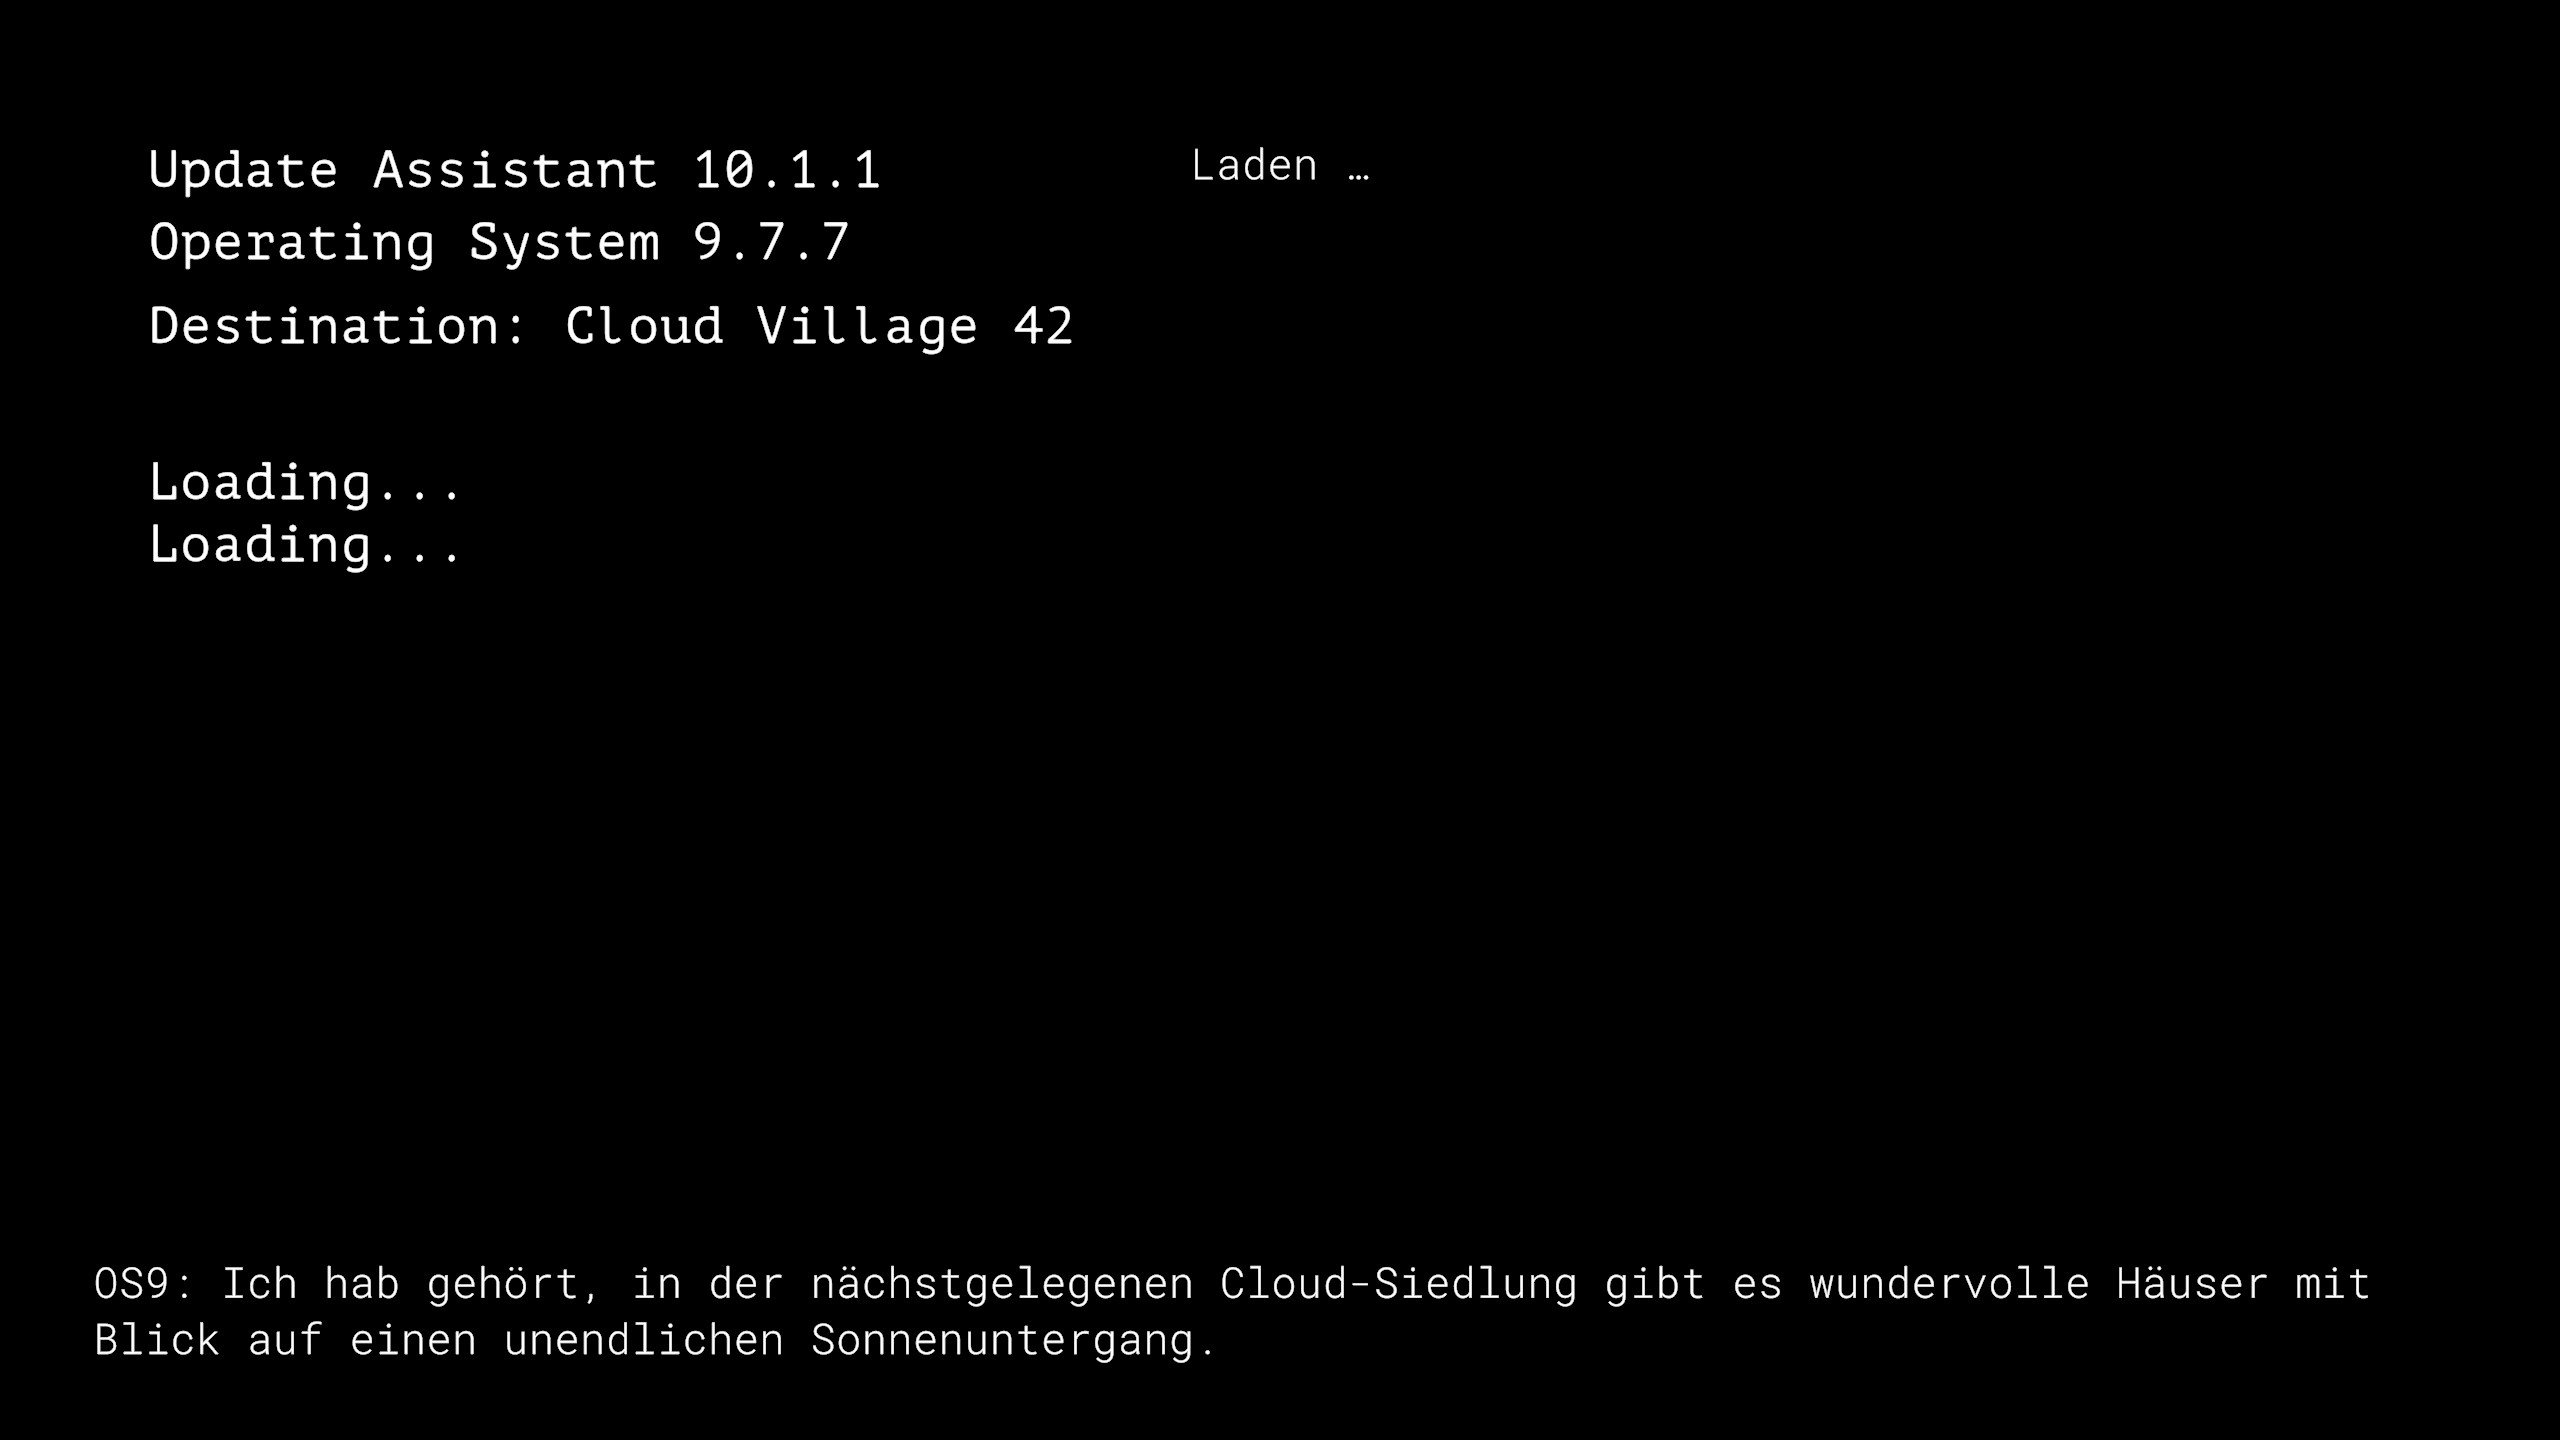2560x1440 pixels.
Task: Click the second Loading... line
Action: (305, 545)
